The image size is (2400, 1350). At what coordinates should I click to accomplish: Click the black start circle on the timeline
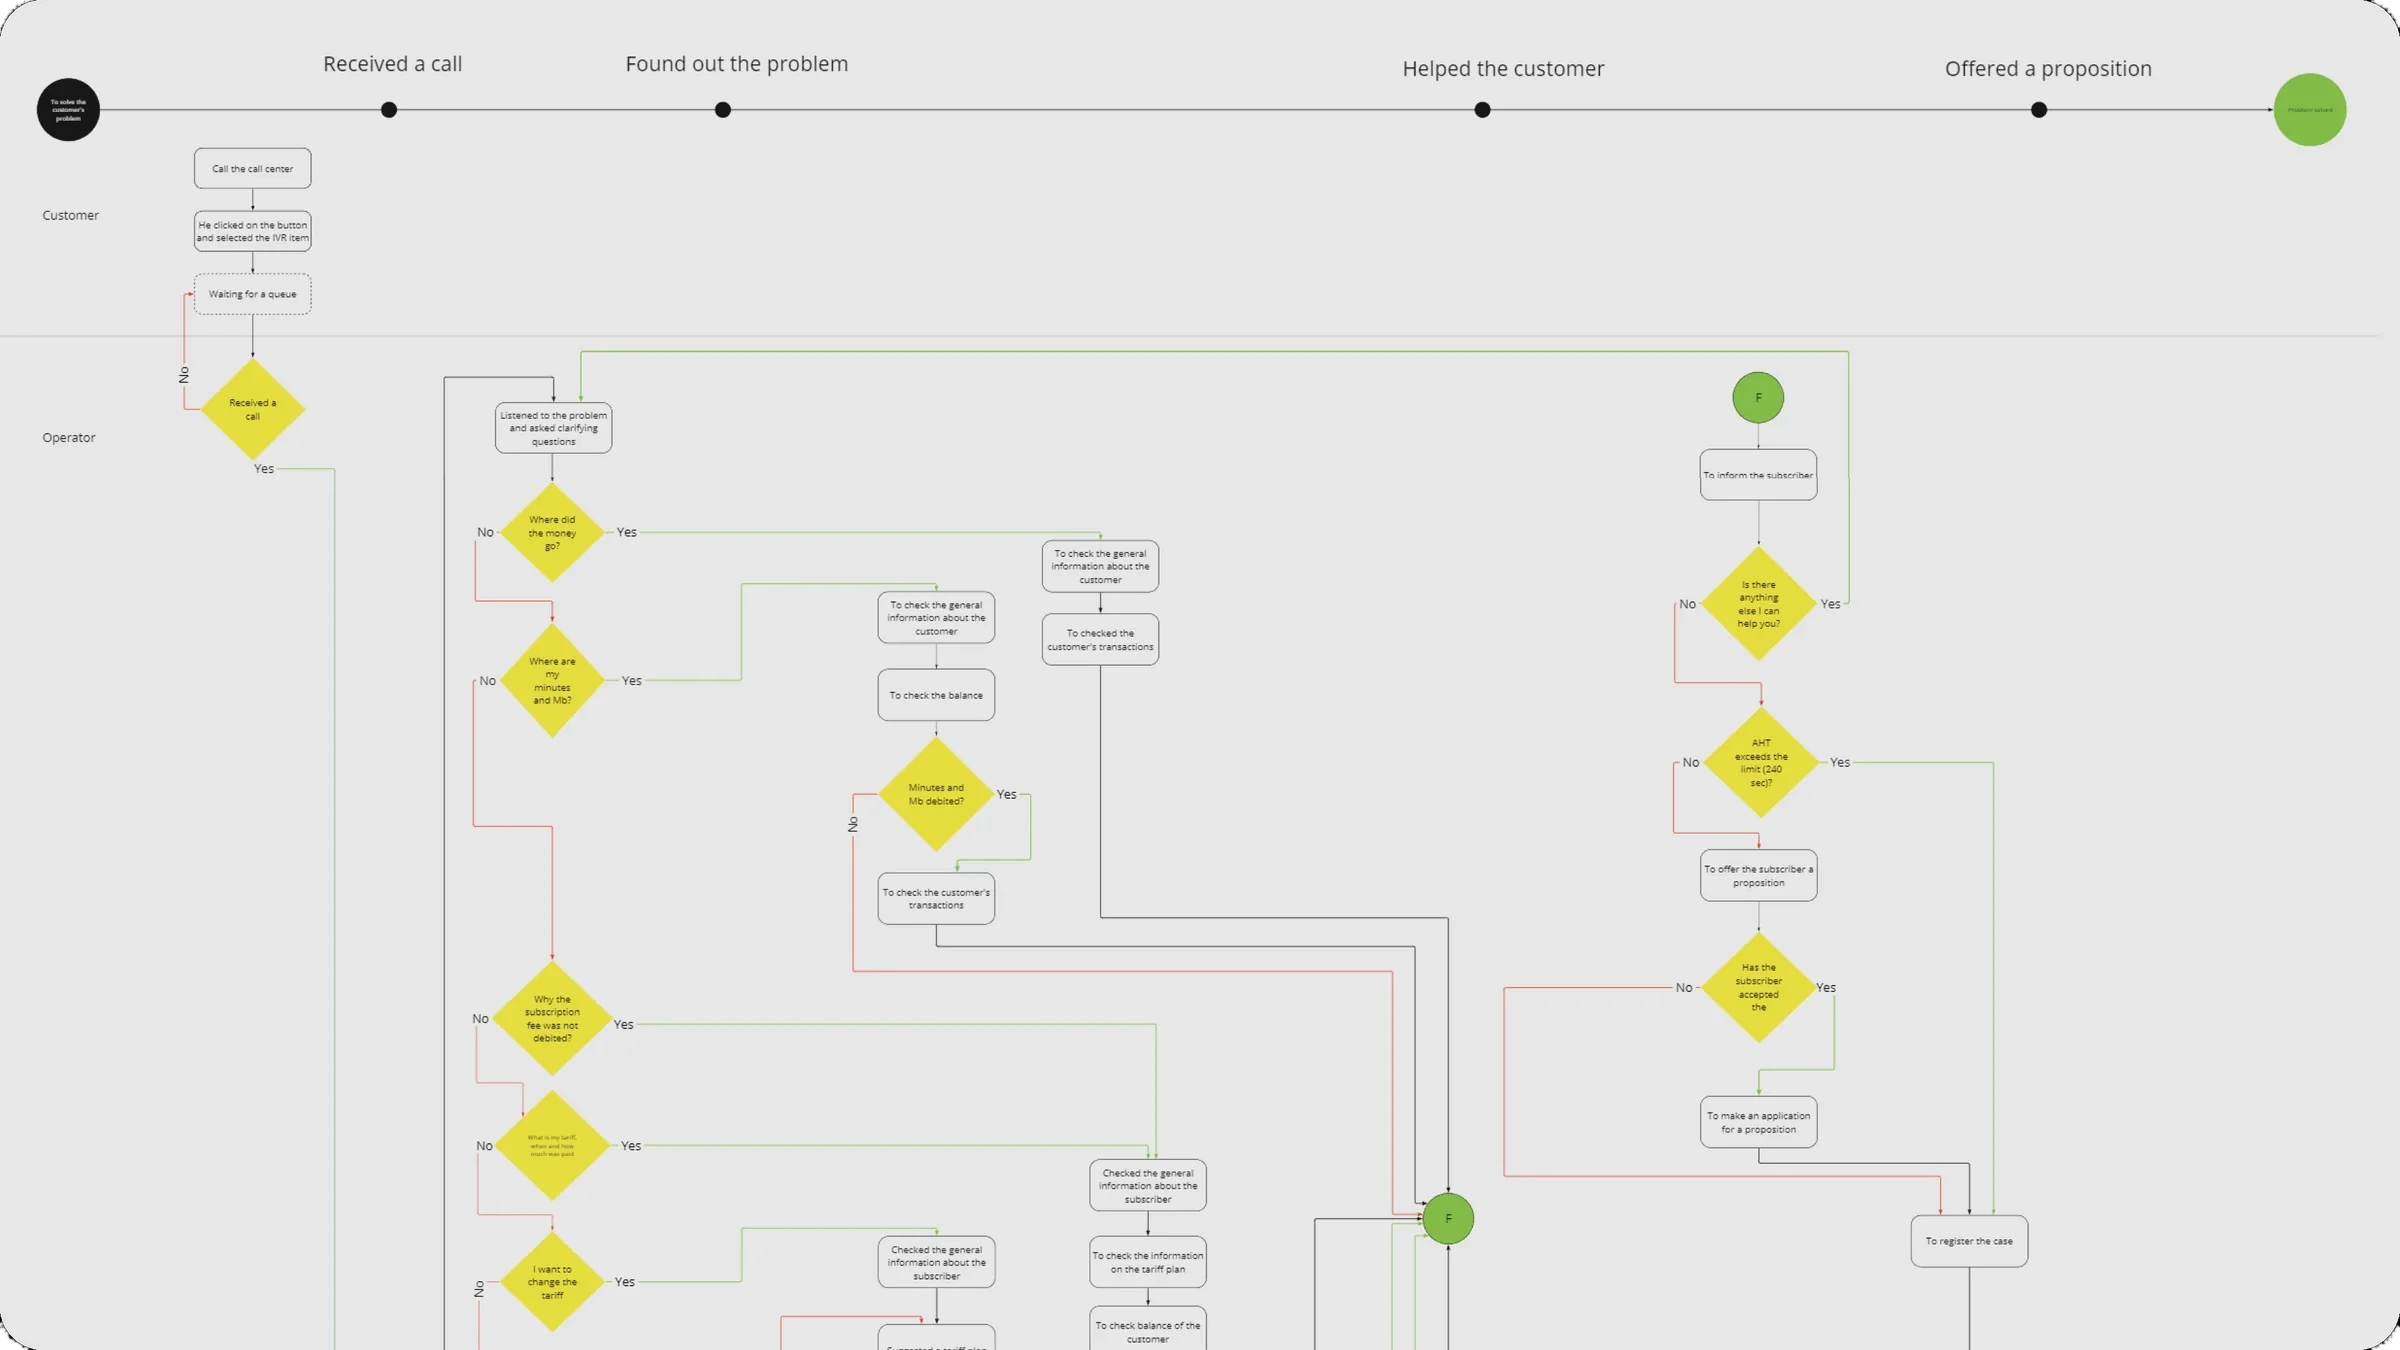point(68,109)
